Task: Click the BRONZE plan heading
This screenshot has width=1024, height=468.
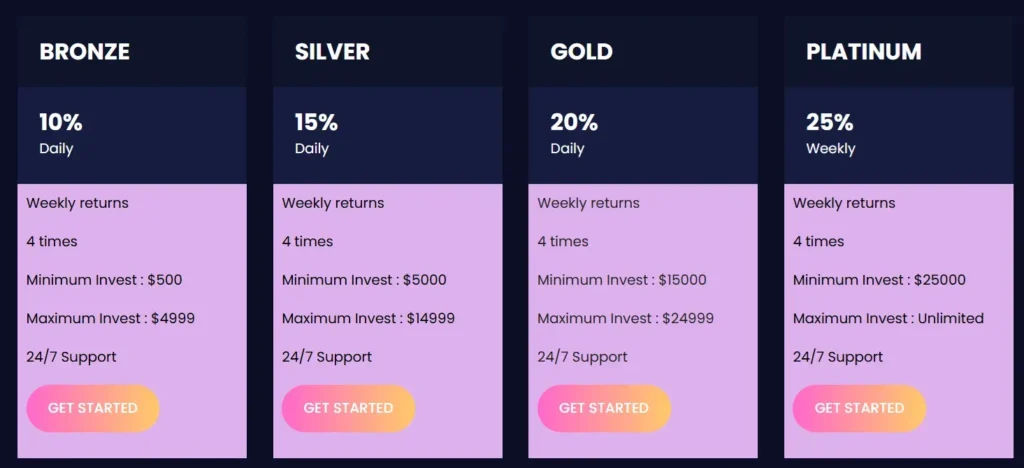Action: (85, 52)
